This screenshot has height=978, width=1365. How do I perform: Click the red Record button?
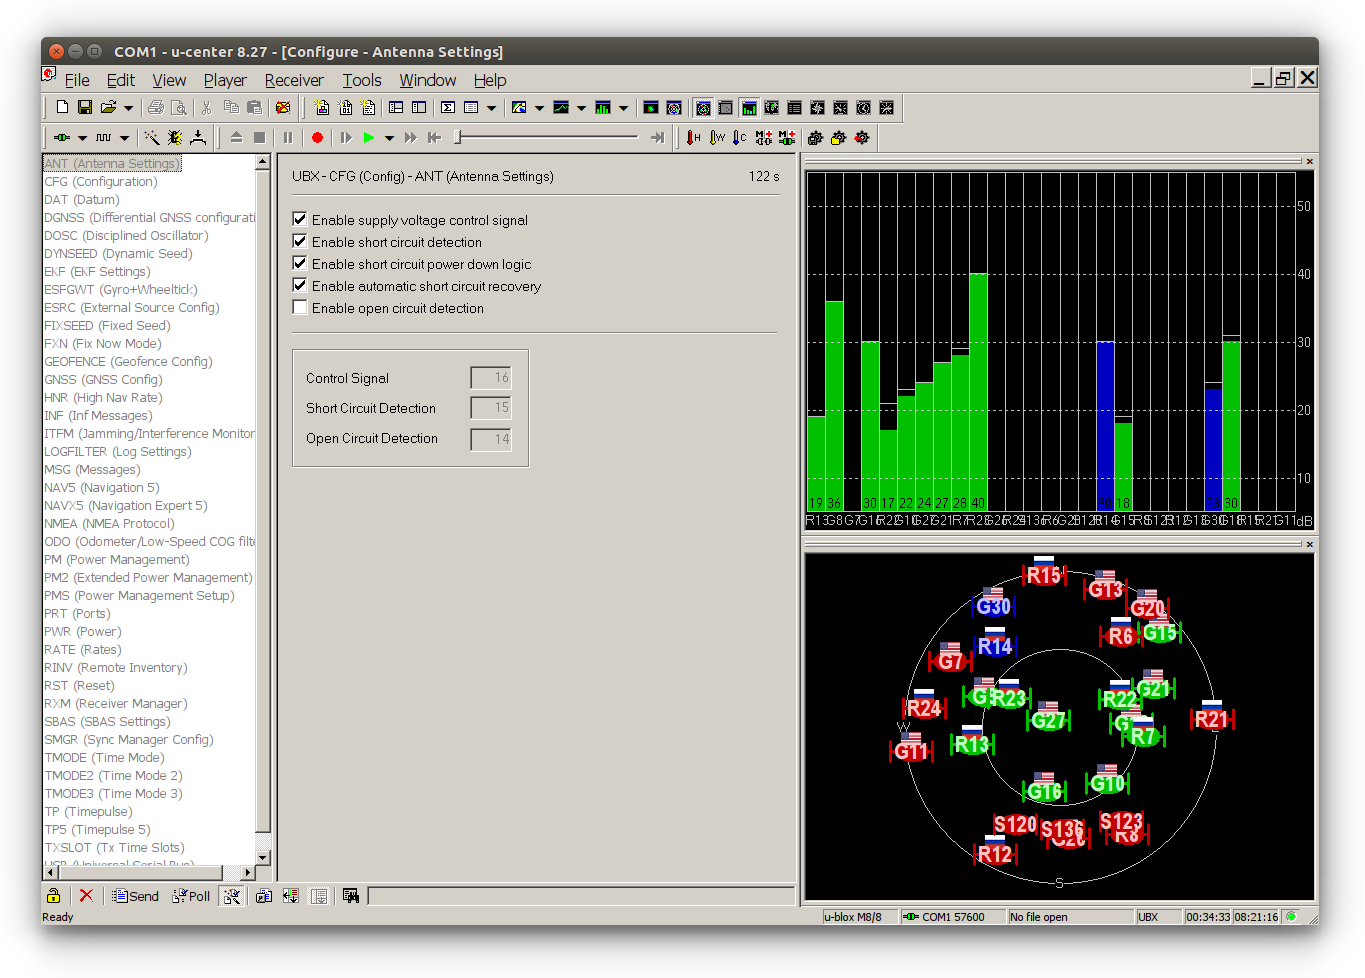317,138
